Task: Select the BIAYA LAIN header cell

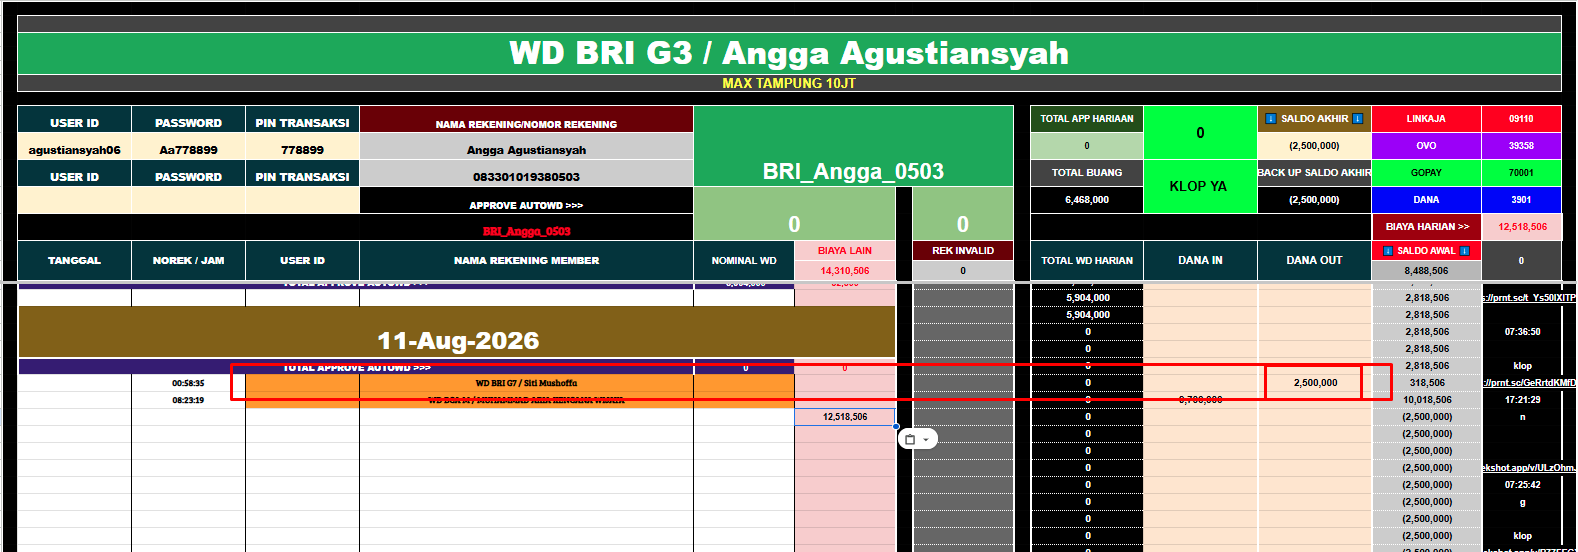Action: point(845,251)
